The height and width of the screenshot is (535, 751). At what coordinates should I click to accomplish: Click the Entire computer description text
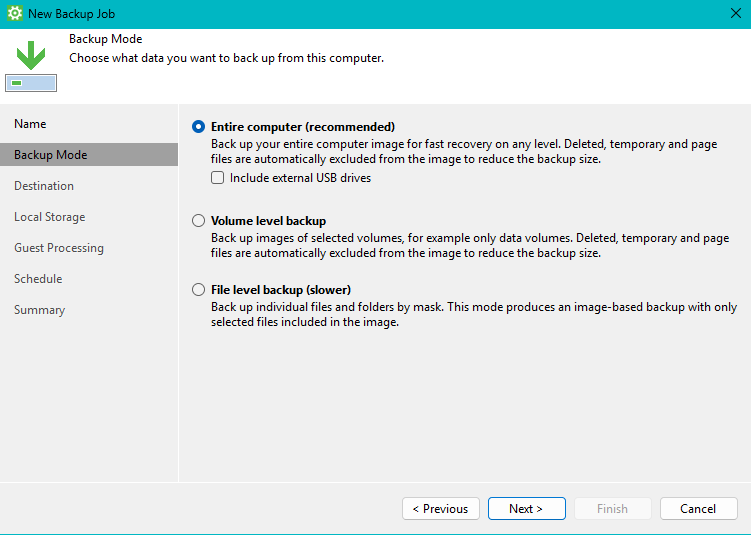[x=464, y=152]
